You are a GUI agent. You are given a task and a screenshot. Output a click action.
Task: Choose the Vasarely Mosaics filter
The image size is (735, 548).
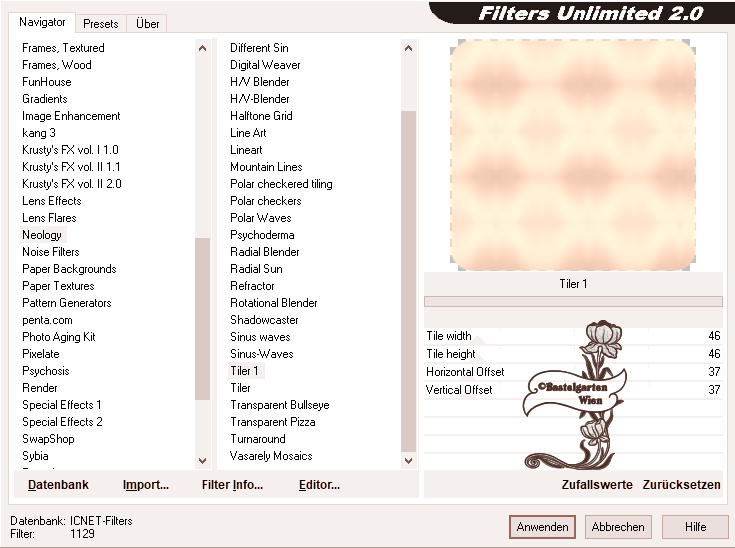pyautogui.click(x=271, y=456)
